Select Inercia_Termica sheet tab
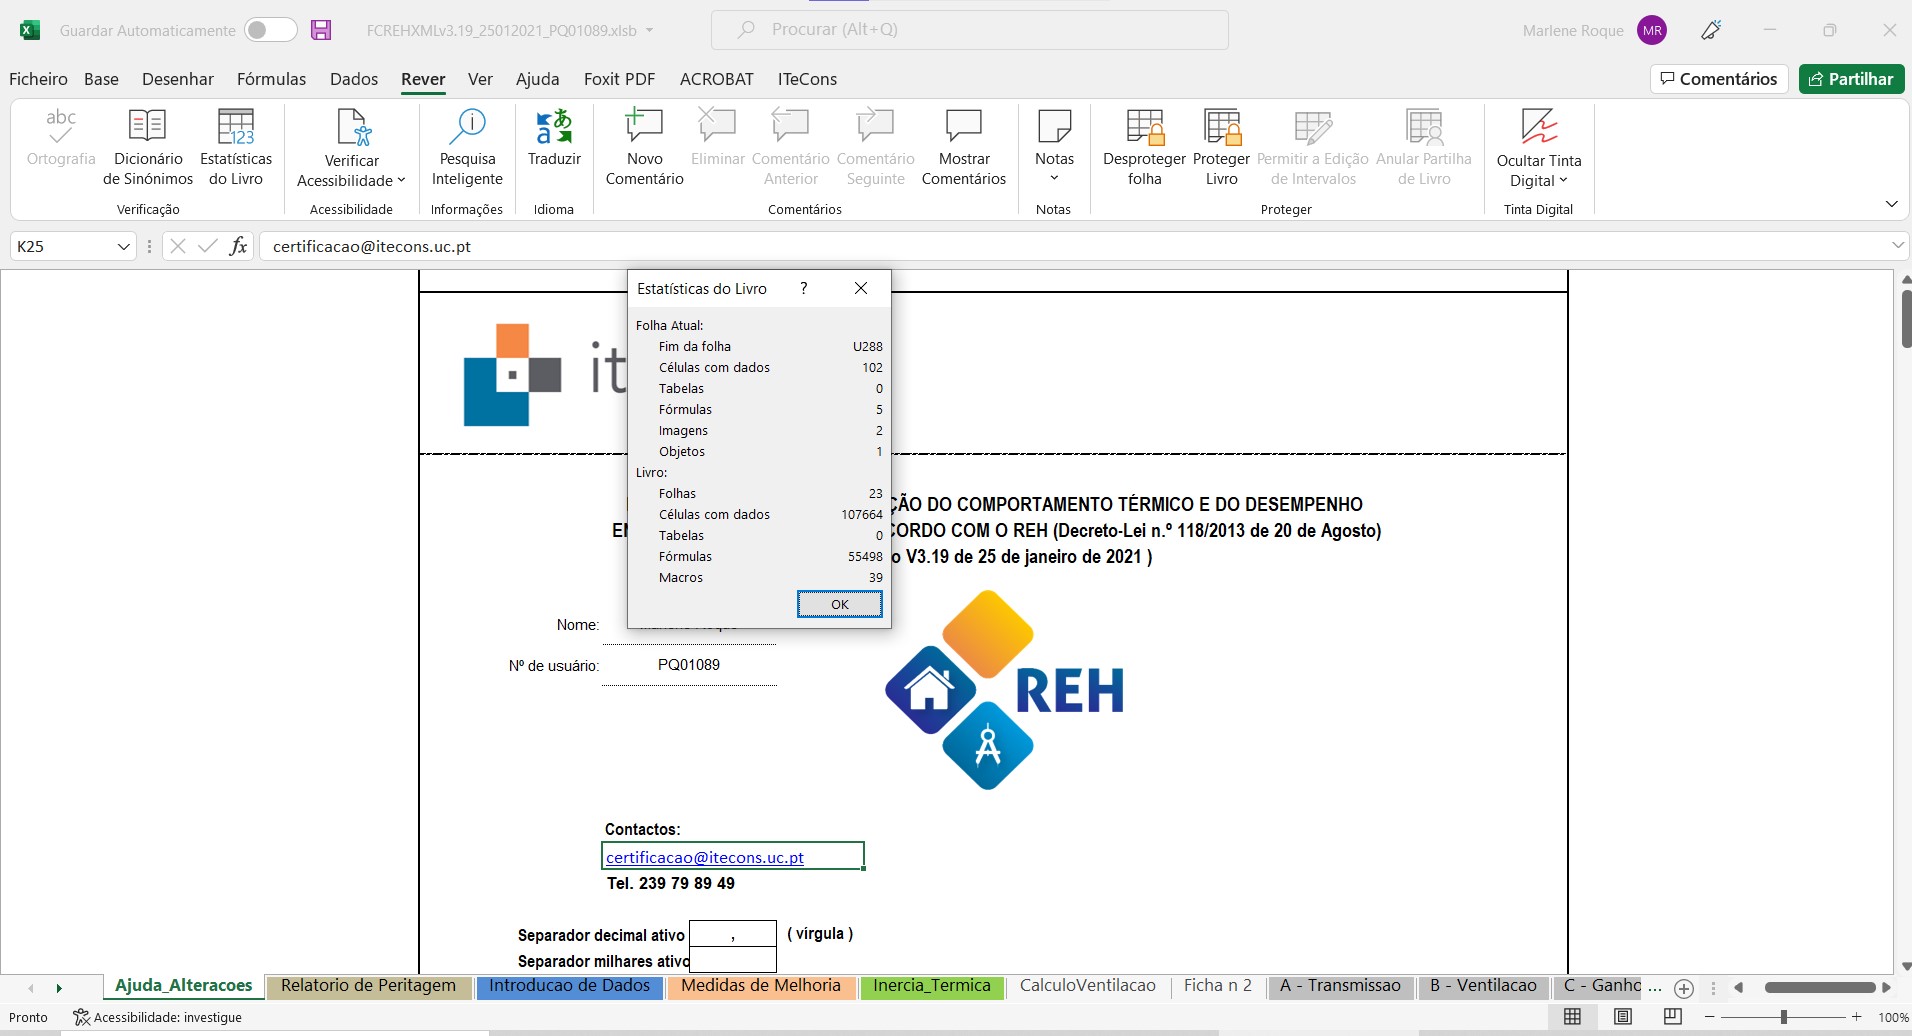Viewport: 1912px width, 1036px height. point(931,986)
